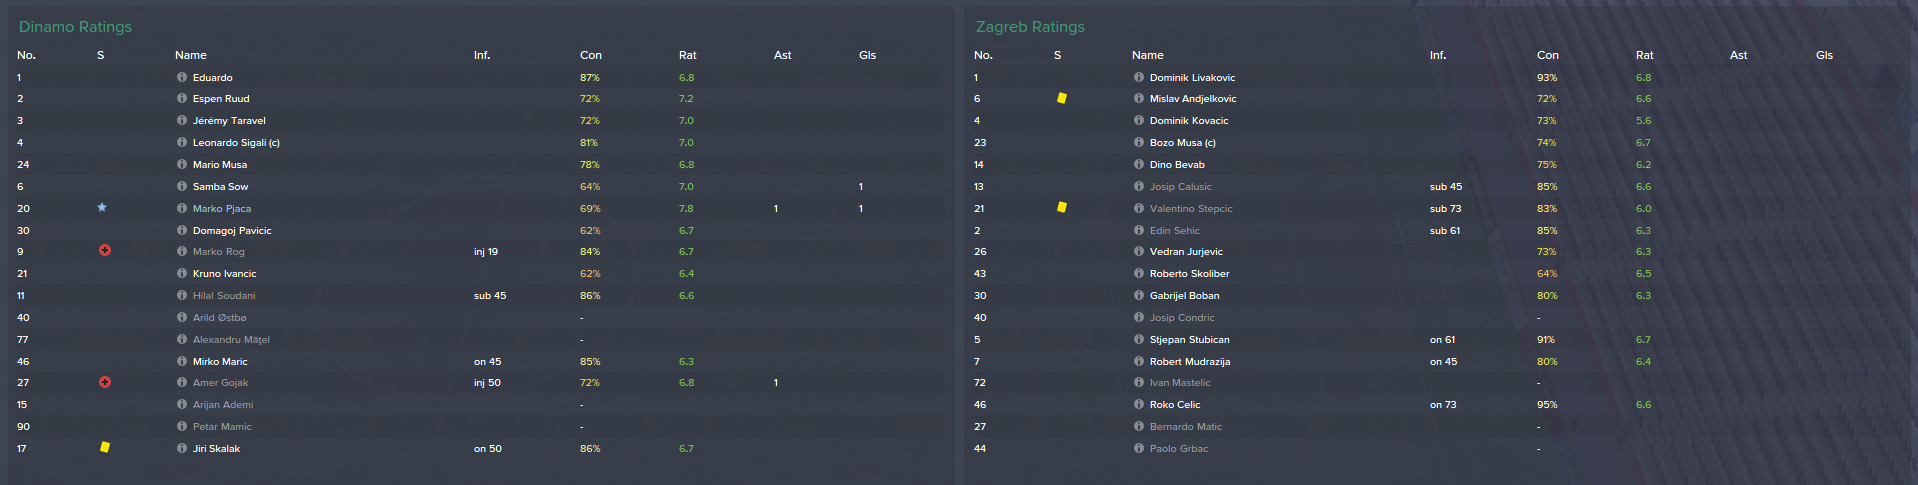The image size is (1918, 485).
Task: Select the Hilal Soudani row
Action: (x=478, y=296)
